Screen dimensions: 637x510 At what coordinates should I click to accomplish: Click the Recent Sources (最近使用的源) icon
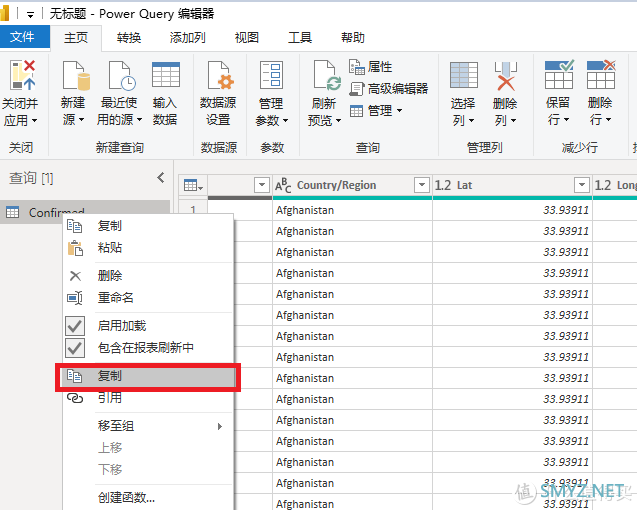(x=121, y=75)
